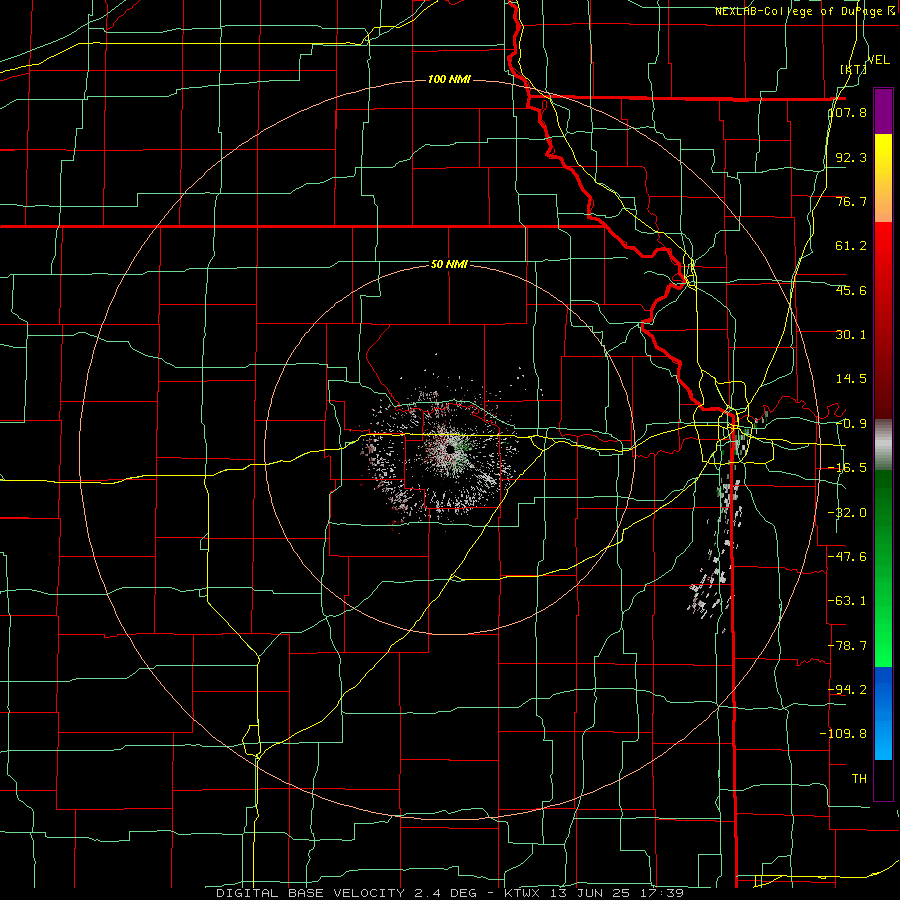Image resolution: width=900 pixels, height=900 pixels.
Task: Click the -94.2 velocity scale value
Action: pos(848,689)
